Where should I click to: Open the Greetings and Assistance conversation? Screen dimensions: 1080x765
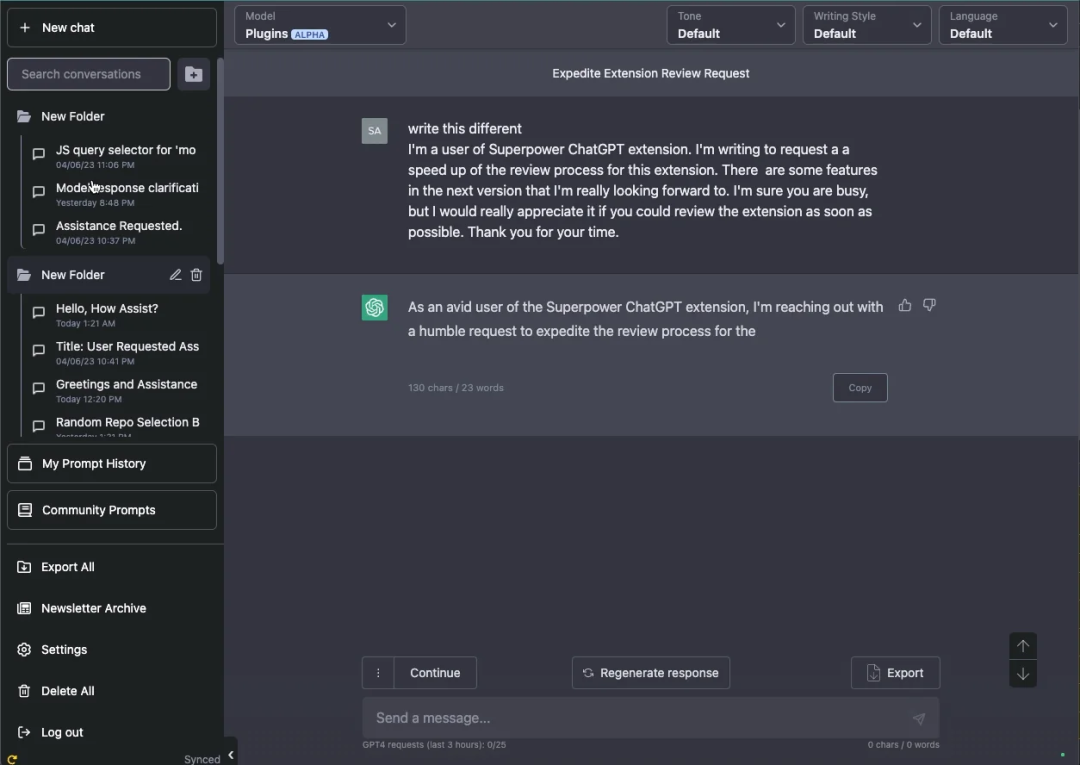click(115, 390)
